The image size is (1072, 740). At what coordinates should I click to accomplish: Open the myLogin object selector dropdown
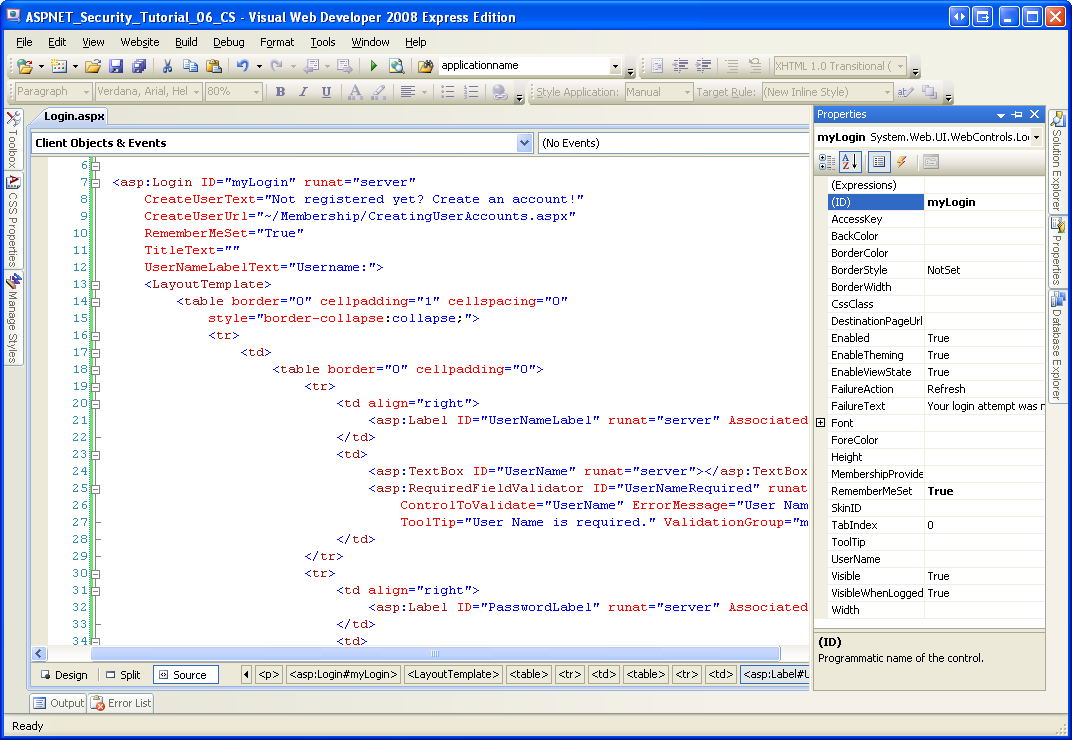coord(1036,137)
